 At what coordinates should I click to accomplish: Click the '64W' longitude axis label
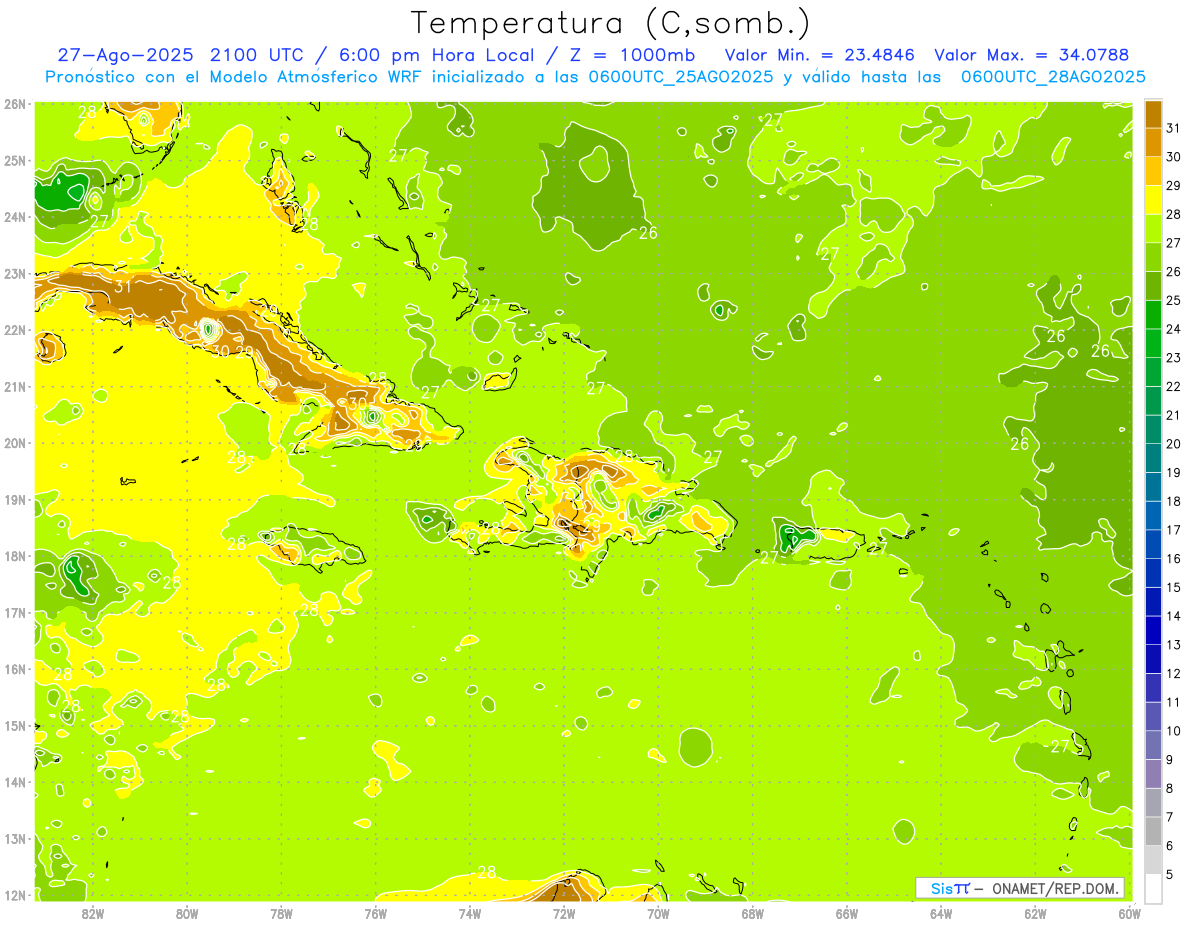941,913
